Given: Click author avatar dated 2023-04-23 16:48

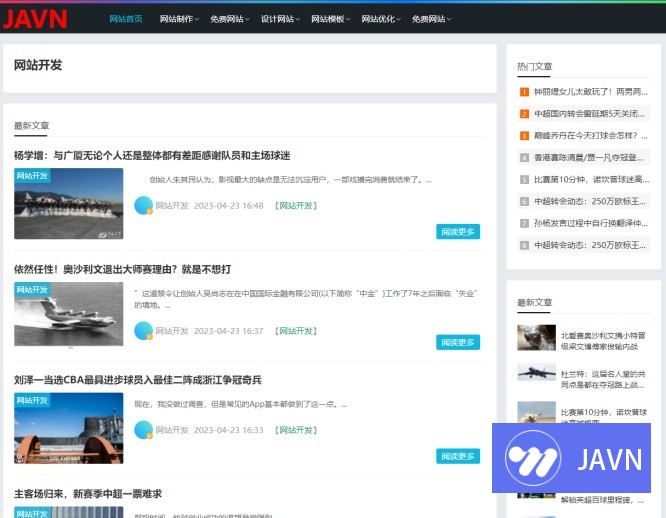Looking at the screenshot, I should (144, 206).
